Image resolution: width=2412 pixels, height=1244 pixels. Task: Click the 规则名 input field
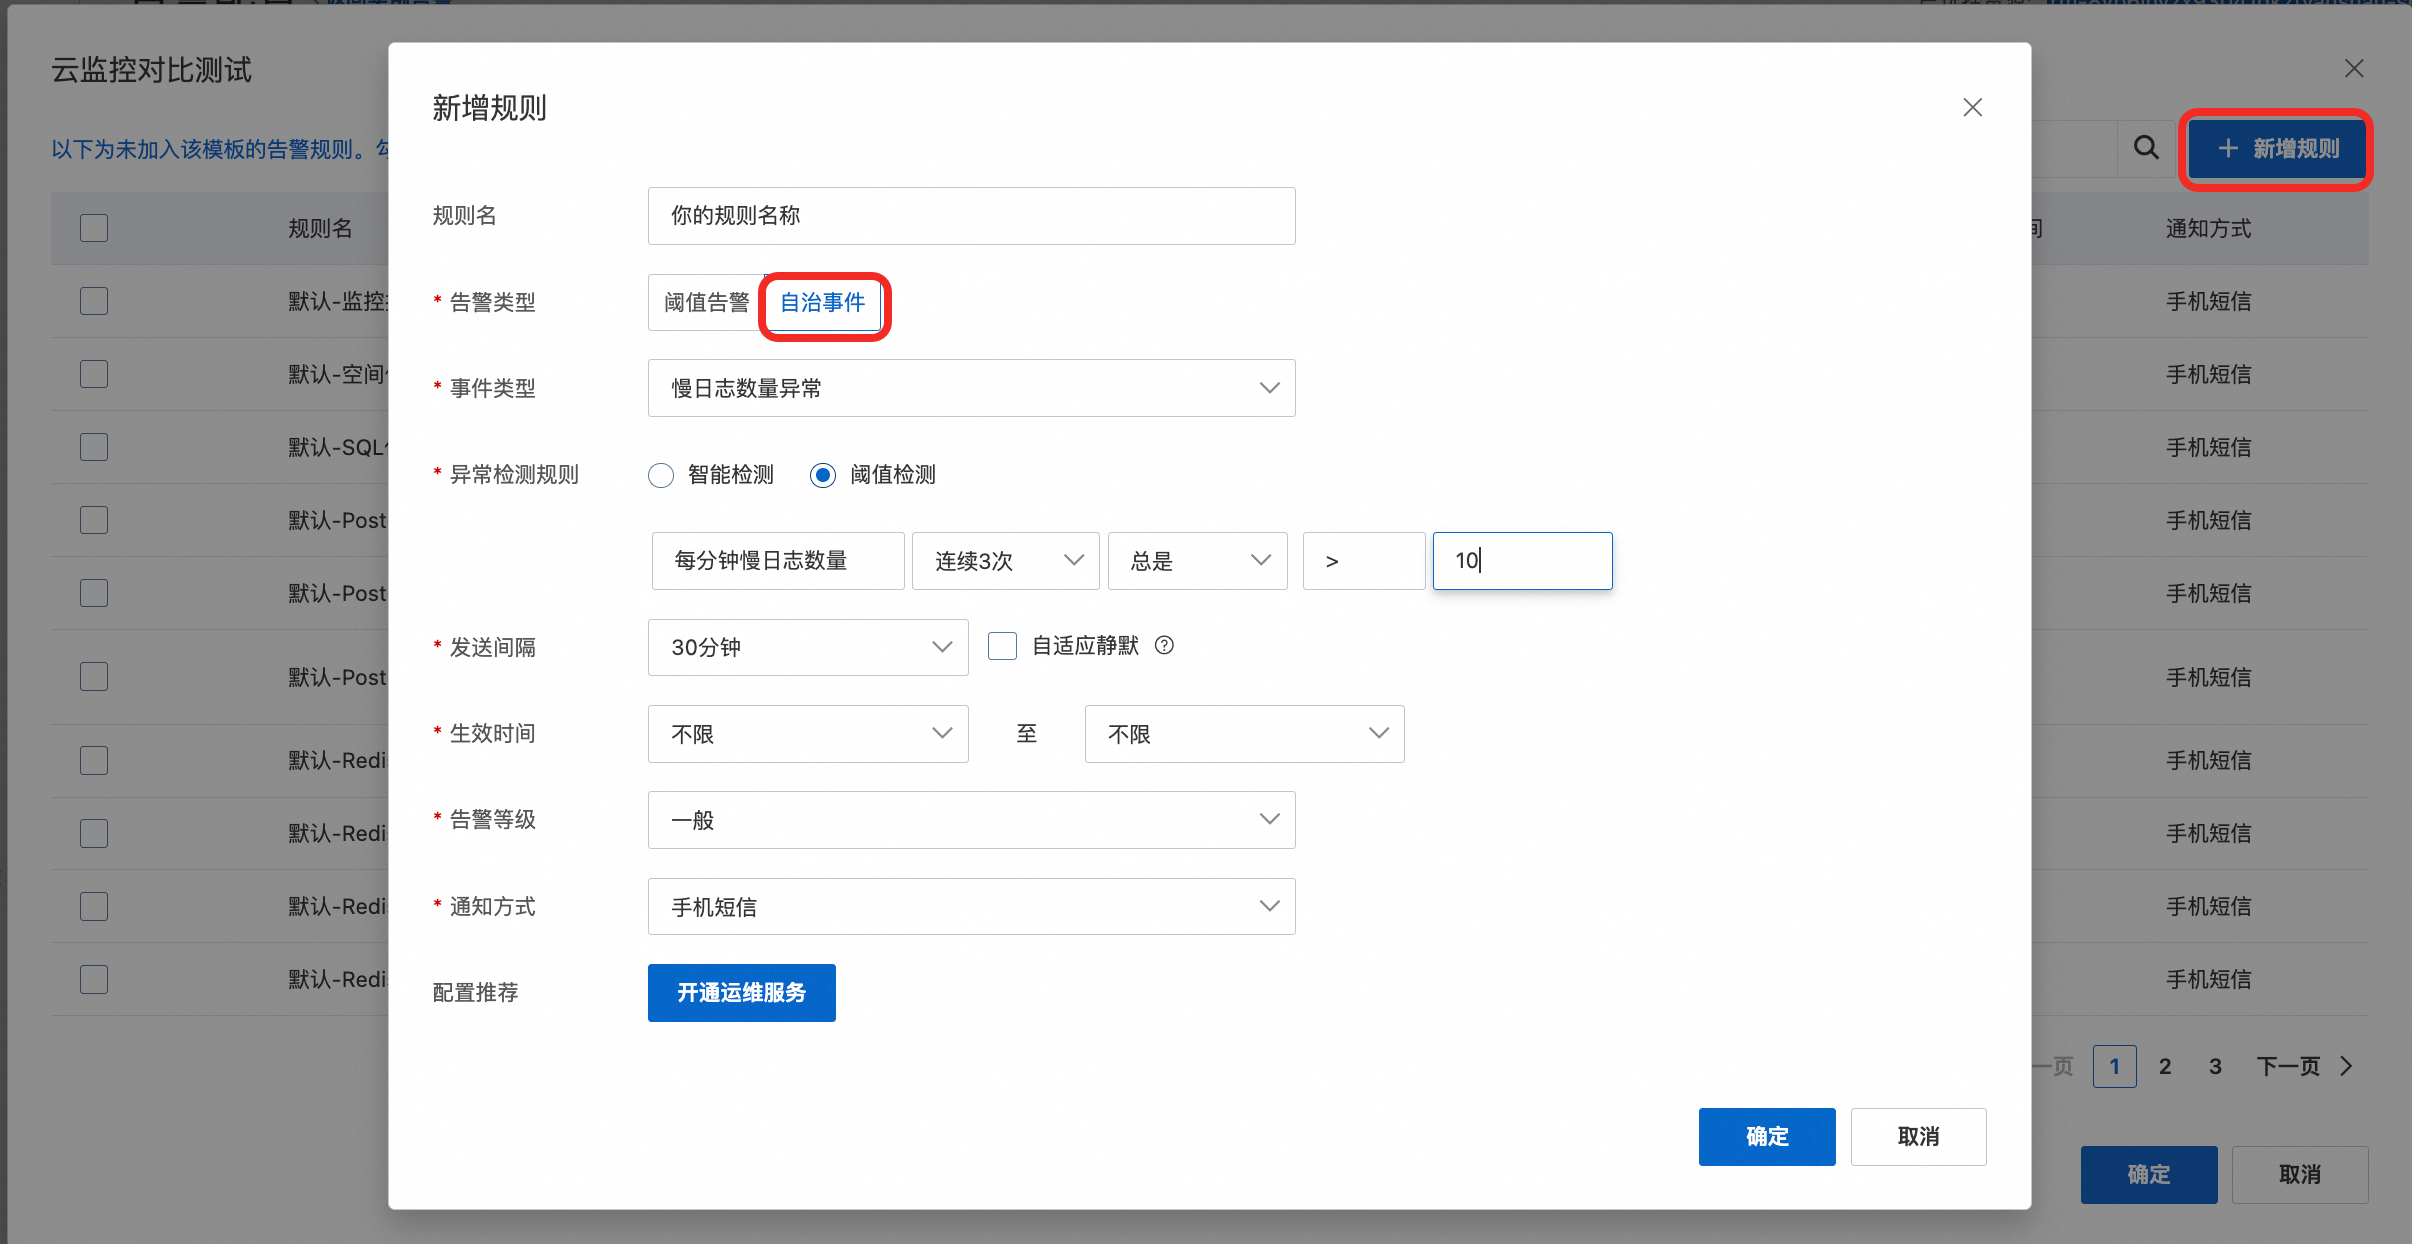click(x=971, y=216)
